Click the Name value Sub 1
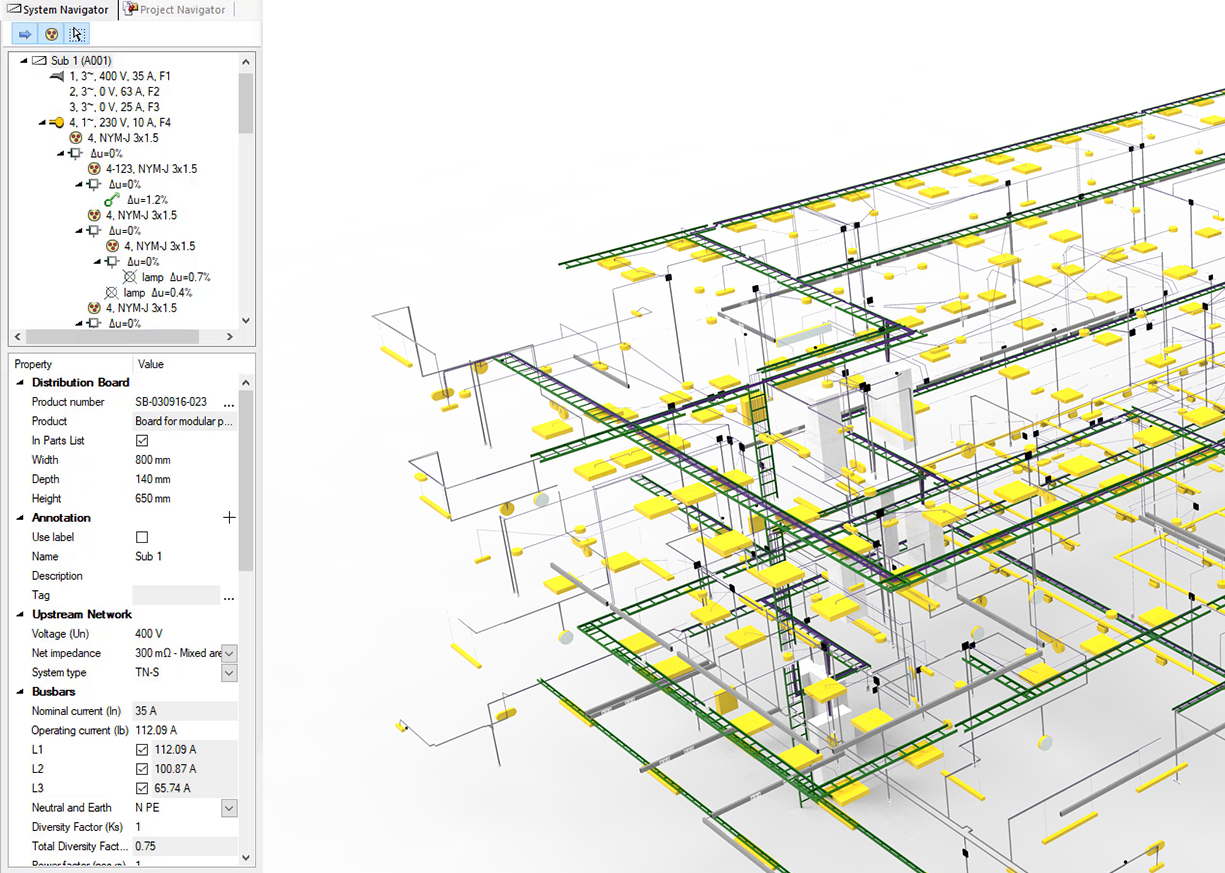The height and width of the screenshot is (873, 1225). 148,557
